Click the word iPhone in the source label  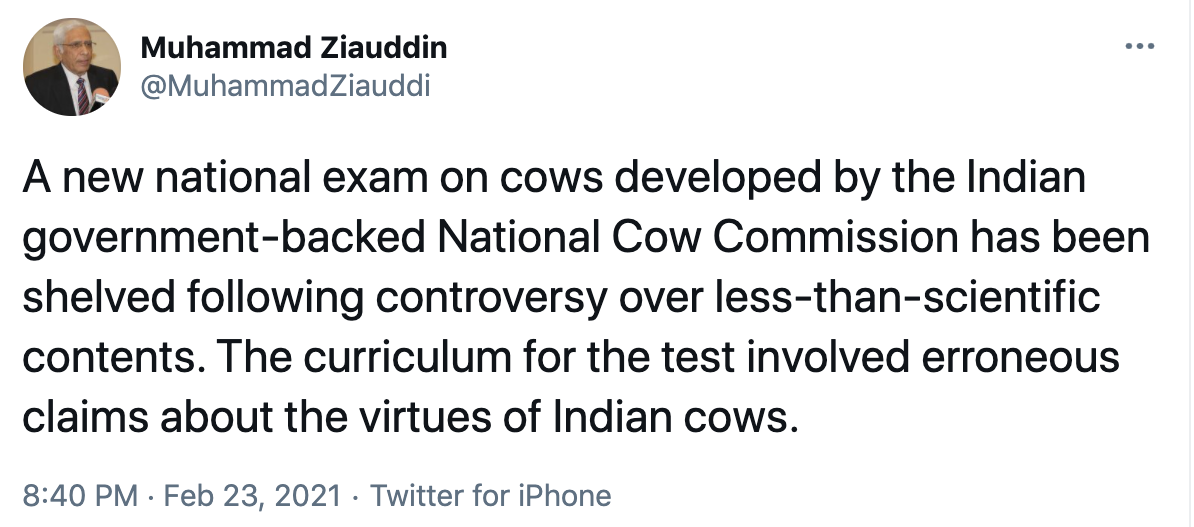tap(564, 496)
